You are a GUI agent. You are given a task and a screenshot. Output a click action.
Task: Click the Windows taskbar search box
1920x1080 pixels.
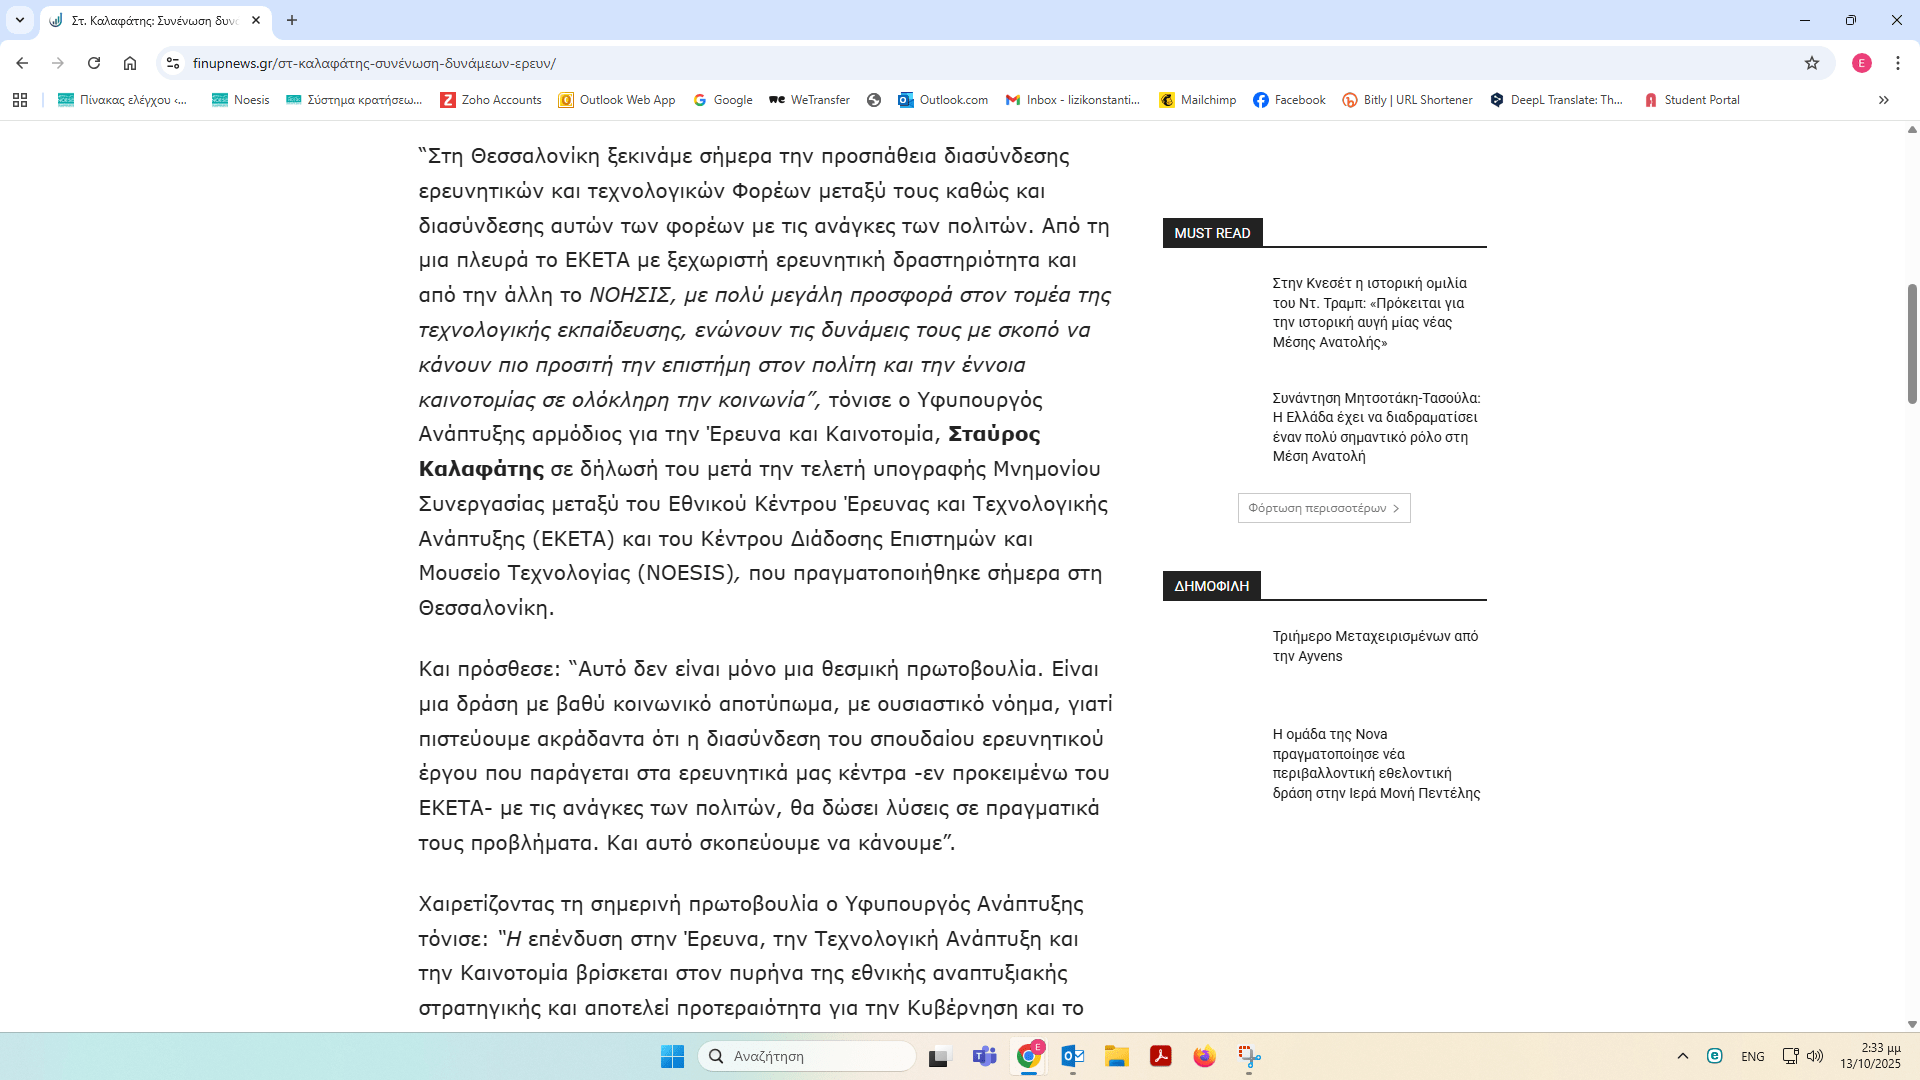tap(807, 1056)
